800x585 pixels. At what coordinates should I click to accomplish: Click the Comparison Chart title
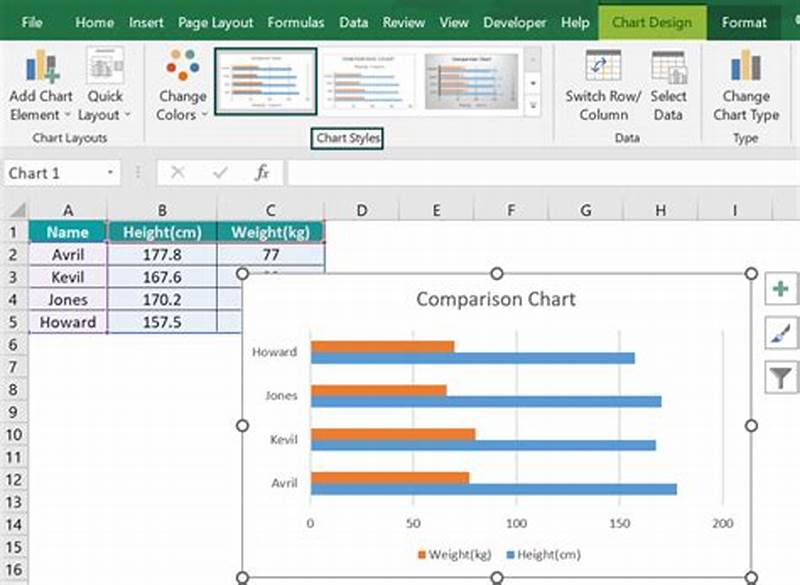coord(495,299)
